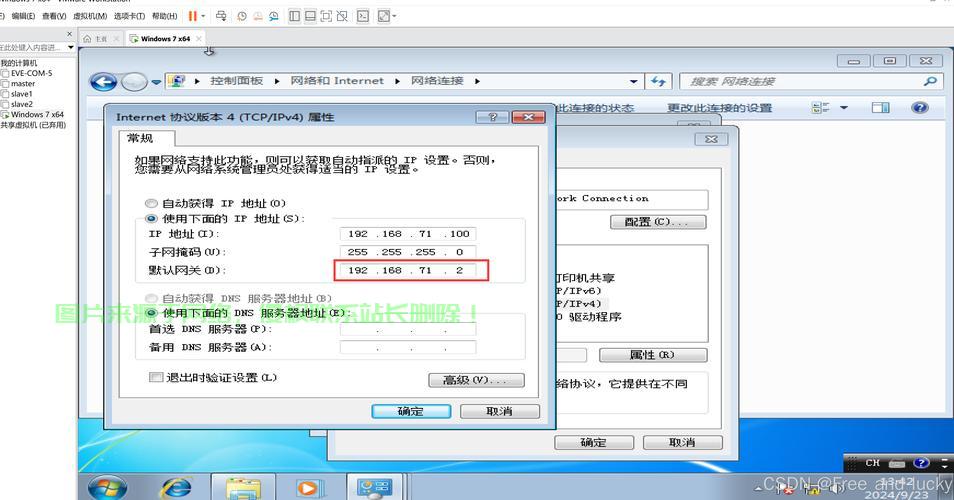Click the explorer Forward arrow button
The width and height of the screenshot is (954, 500).
tap(133, 82)
